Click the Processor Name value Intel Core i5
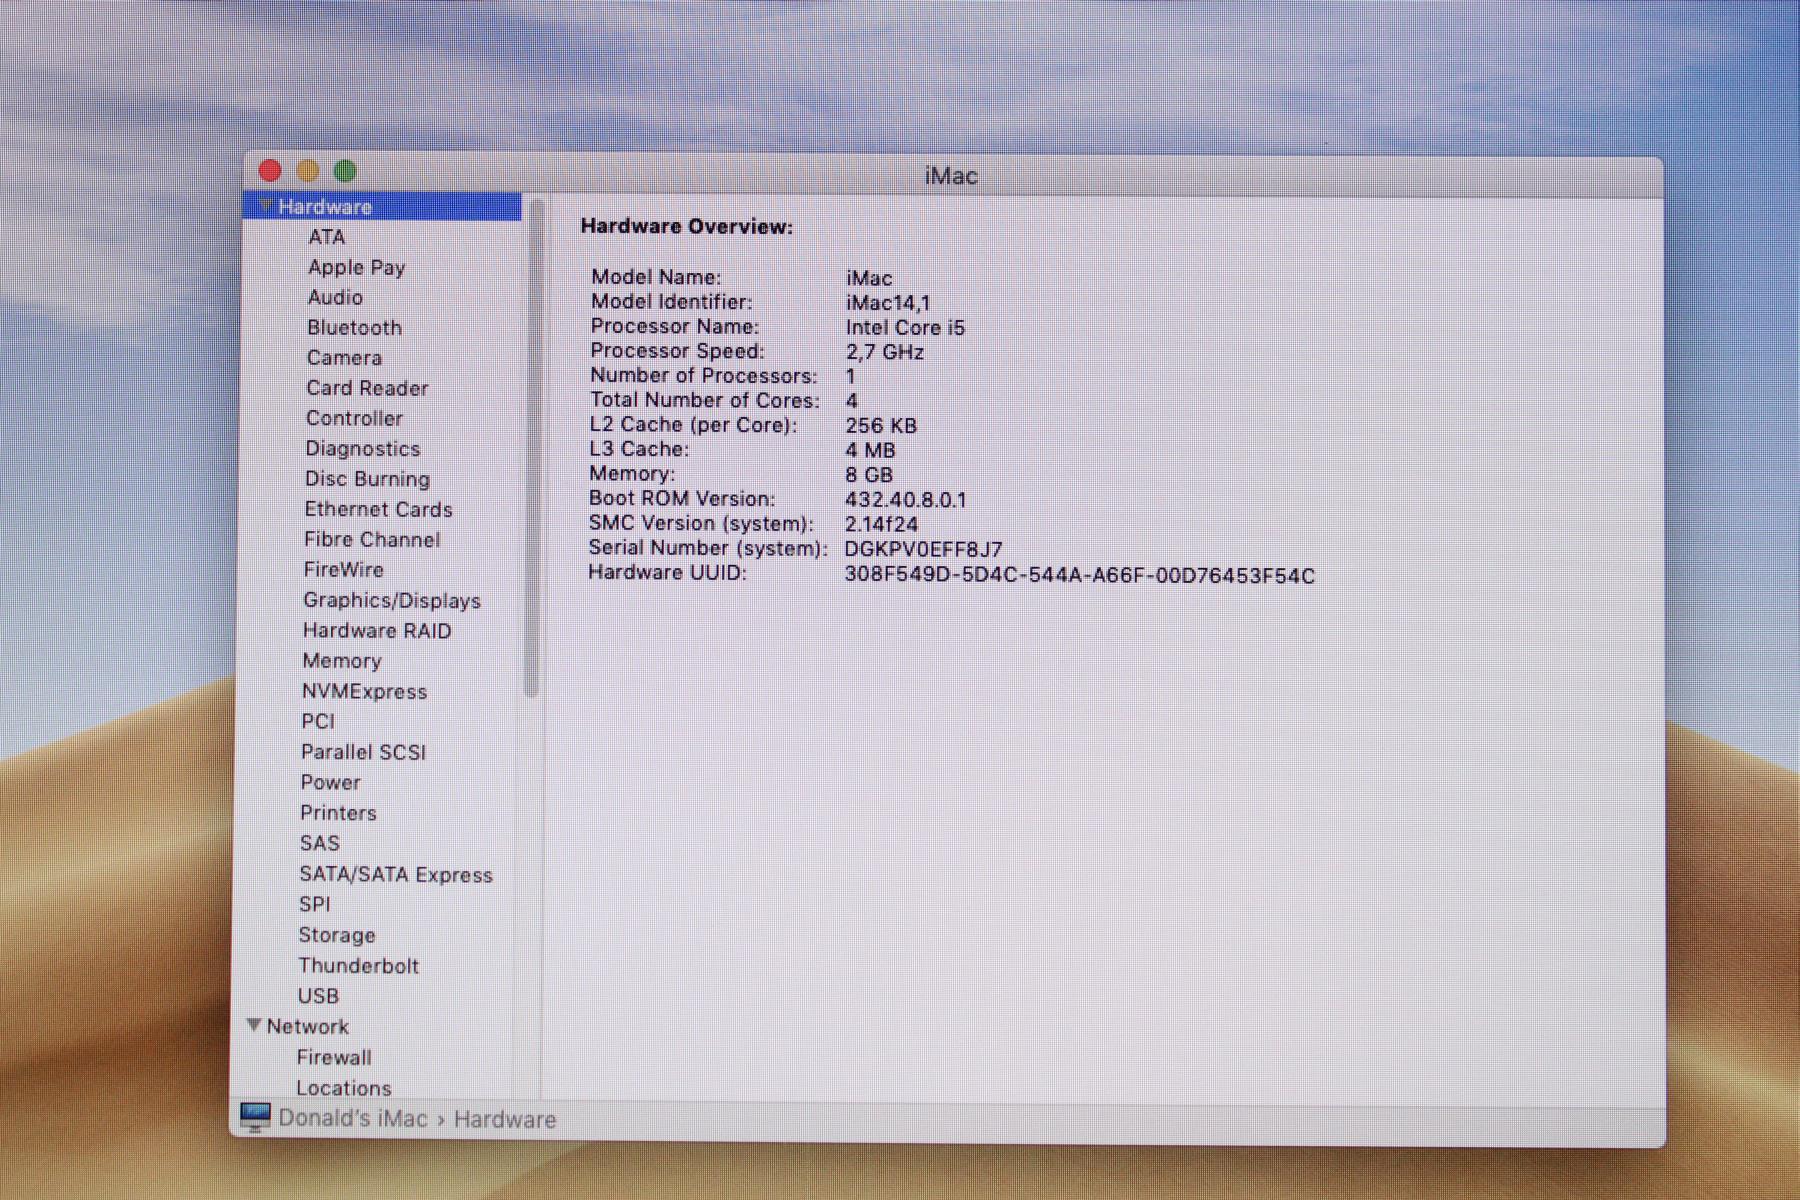Screen dimensions: 1800x1200 coord(905,328)
